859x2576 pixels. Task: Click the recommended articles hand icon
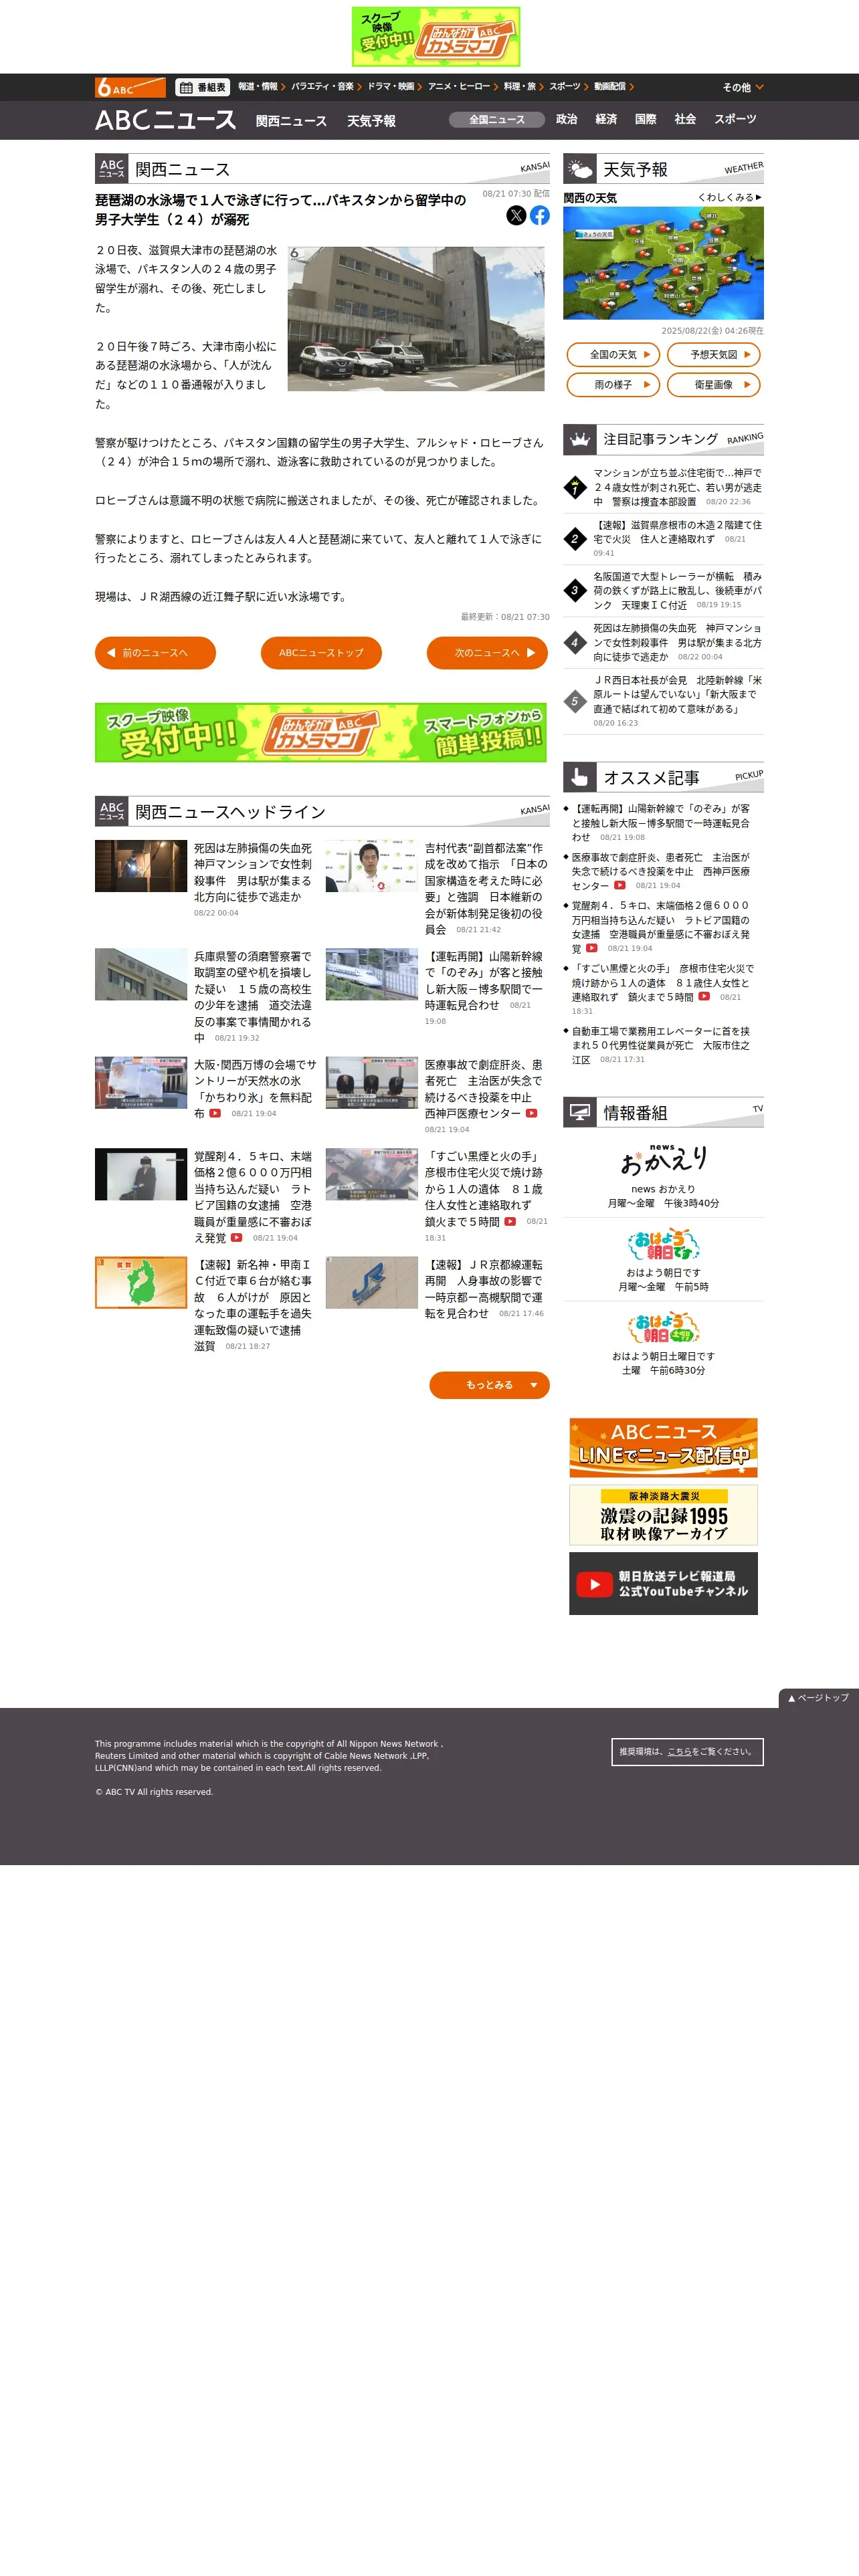579,777
